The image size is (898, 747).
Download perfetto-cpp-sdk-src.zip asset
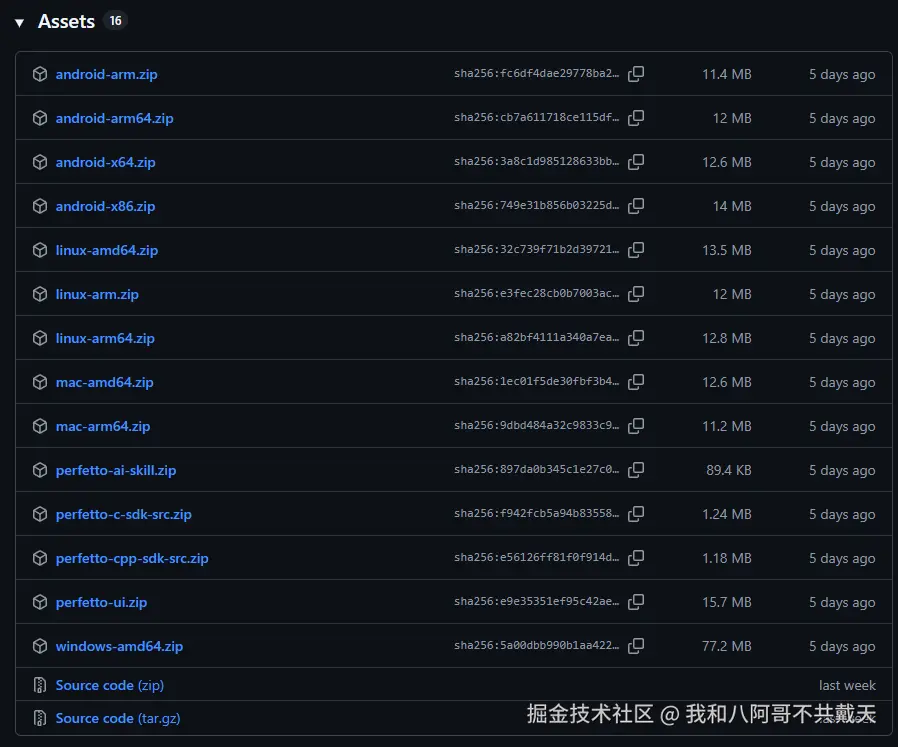coord(132,559)
